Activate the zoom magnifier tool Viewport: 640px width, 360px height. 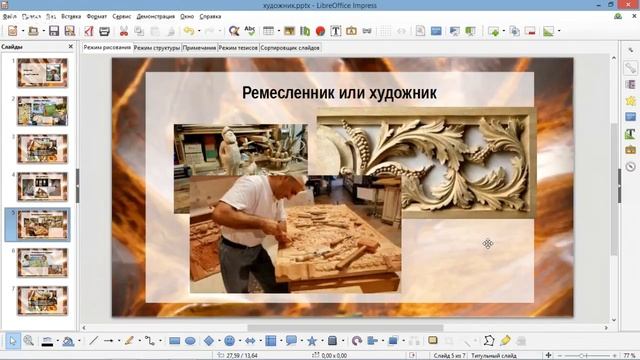click(x=28, y=340)
